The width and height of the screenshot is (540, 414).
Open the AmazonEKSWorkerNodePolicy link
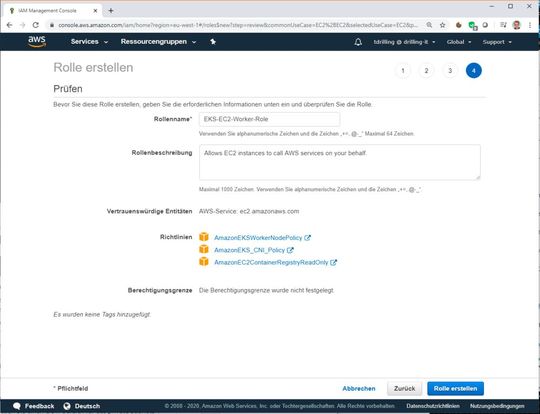[258, 238]
